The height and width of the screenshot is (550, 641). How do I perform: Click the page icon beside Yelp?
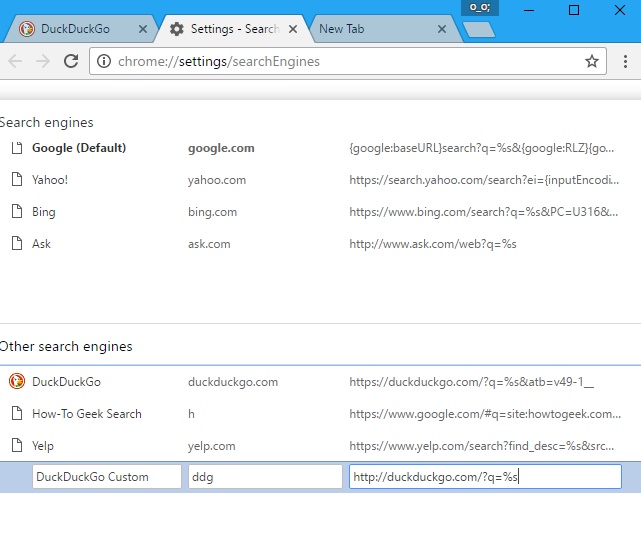pyautogui.click(x=17, y=445)
